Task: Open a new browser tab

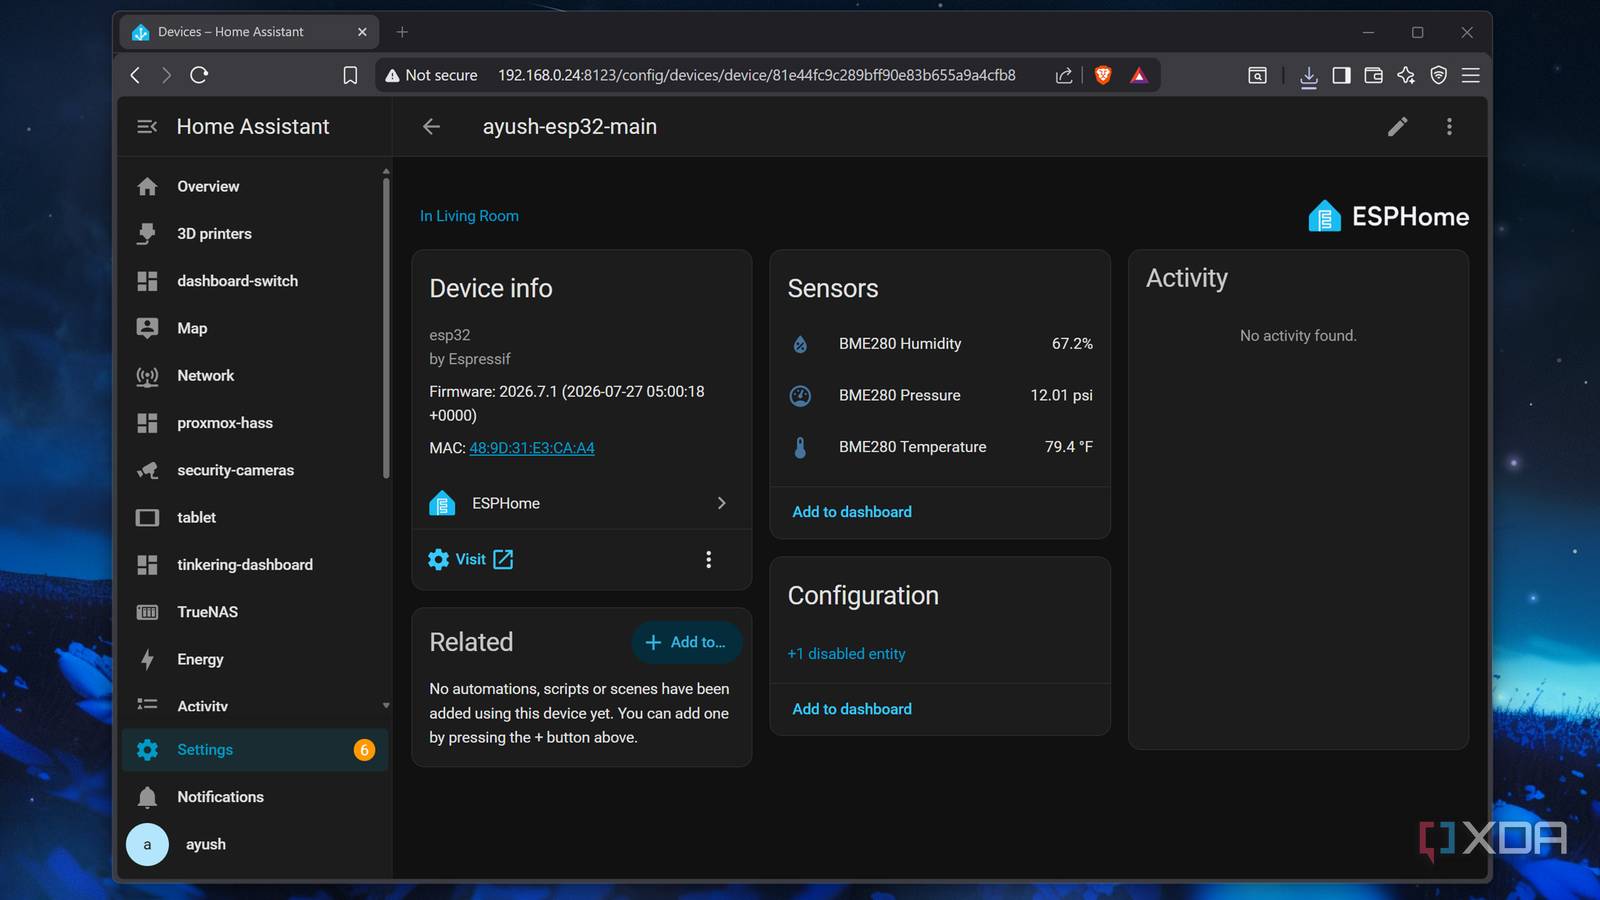Action: tap(402, 32)
